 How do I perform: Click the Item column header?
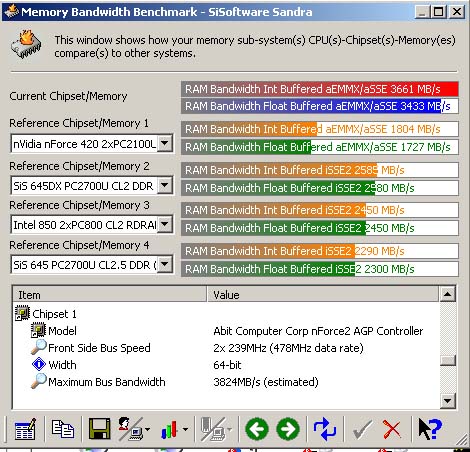109,295
